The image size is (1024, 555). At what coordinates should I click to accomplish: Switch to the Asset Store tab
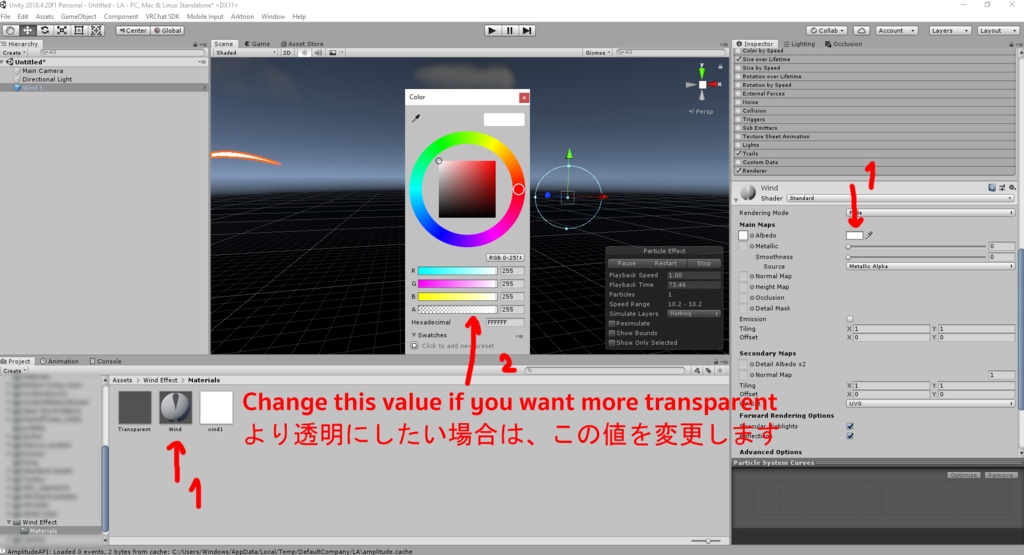[302, 44]
